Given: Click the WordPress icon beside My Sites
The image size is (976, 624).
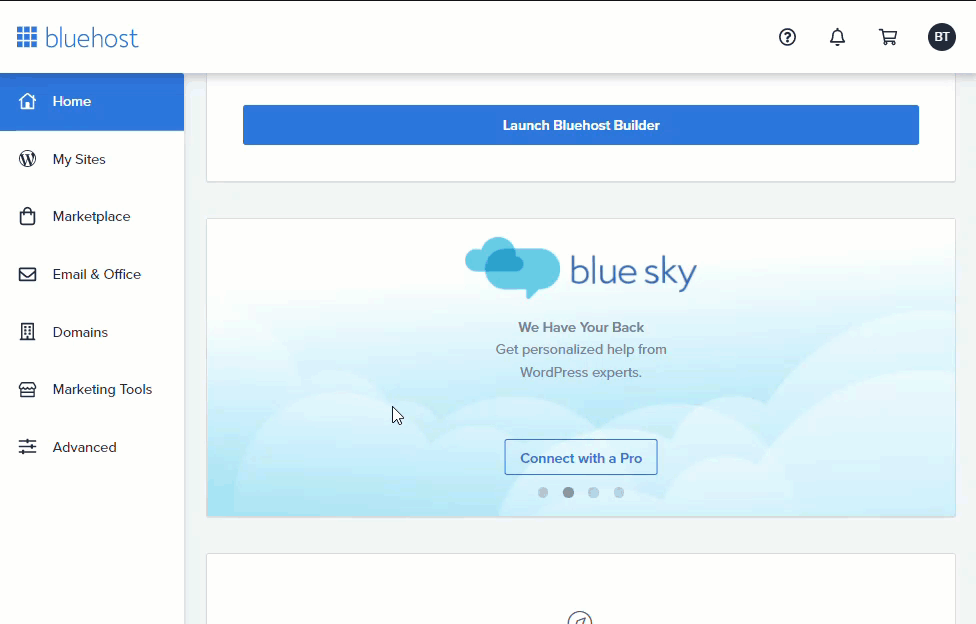Looking at the screenshot, I should point(28,159).
